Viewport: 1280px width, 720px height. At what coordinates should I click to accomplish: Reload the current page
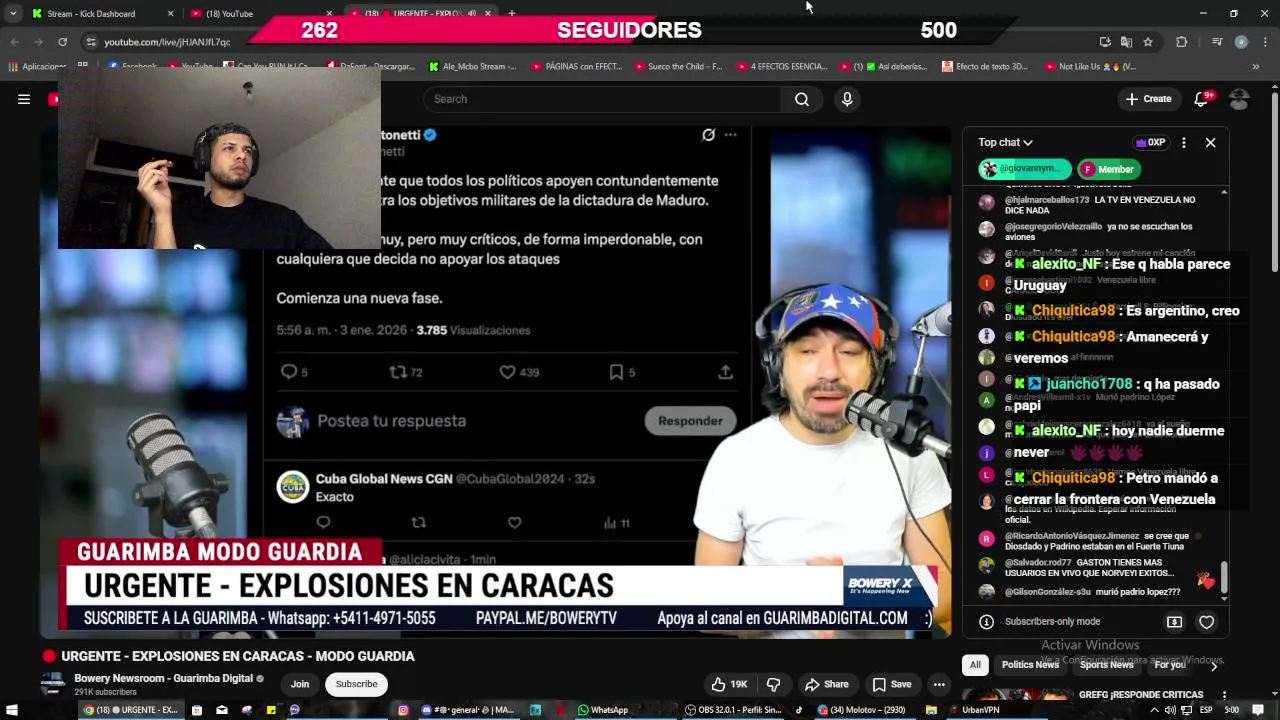62,42
